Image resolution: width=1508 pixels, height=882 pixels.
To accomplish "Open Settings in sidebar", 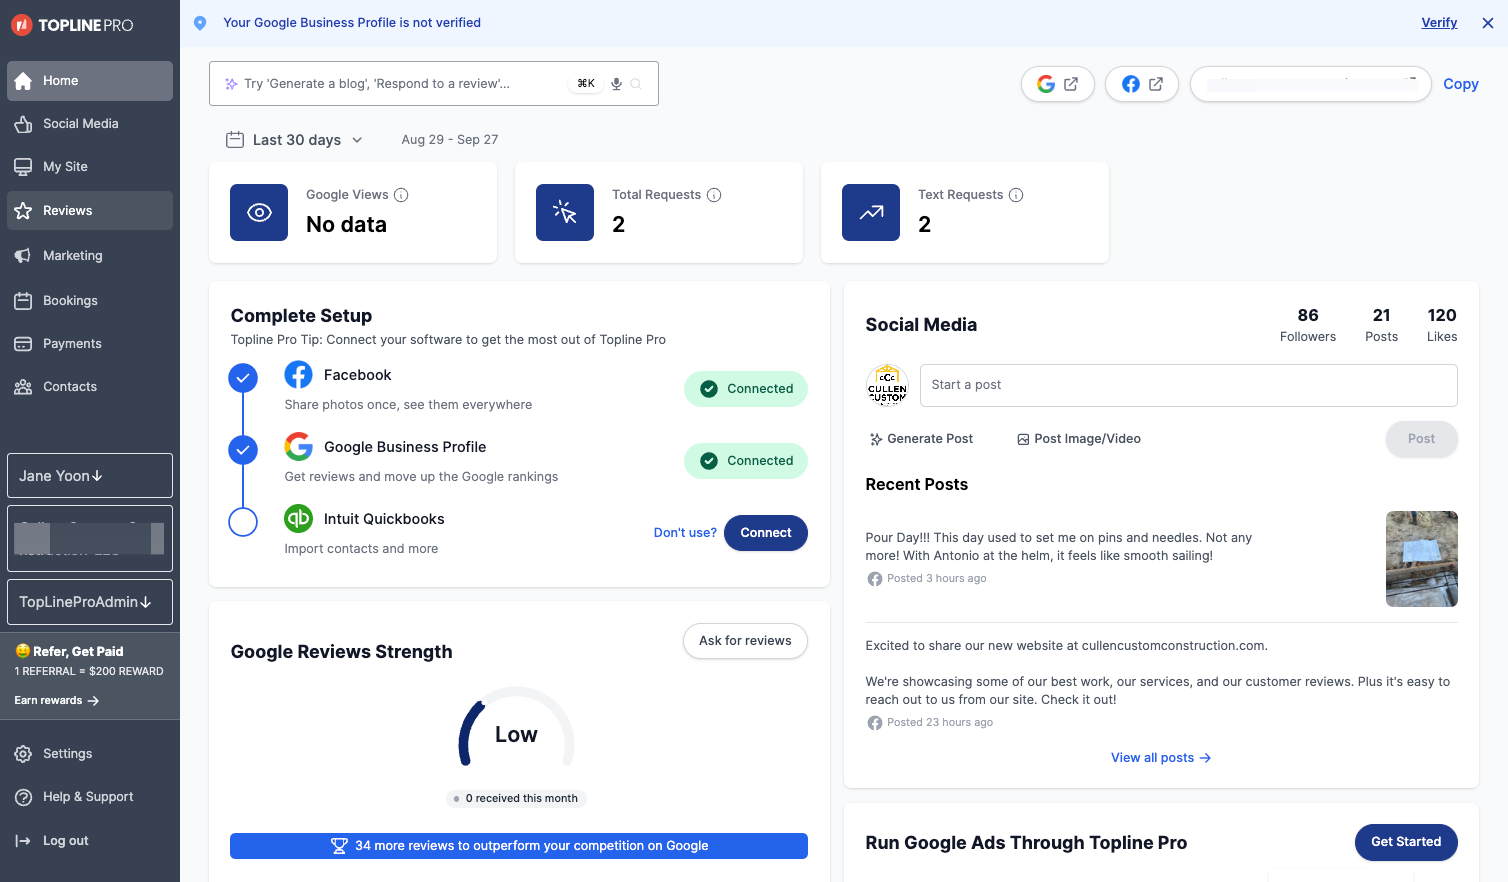I will 90,754.
